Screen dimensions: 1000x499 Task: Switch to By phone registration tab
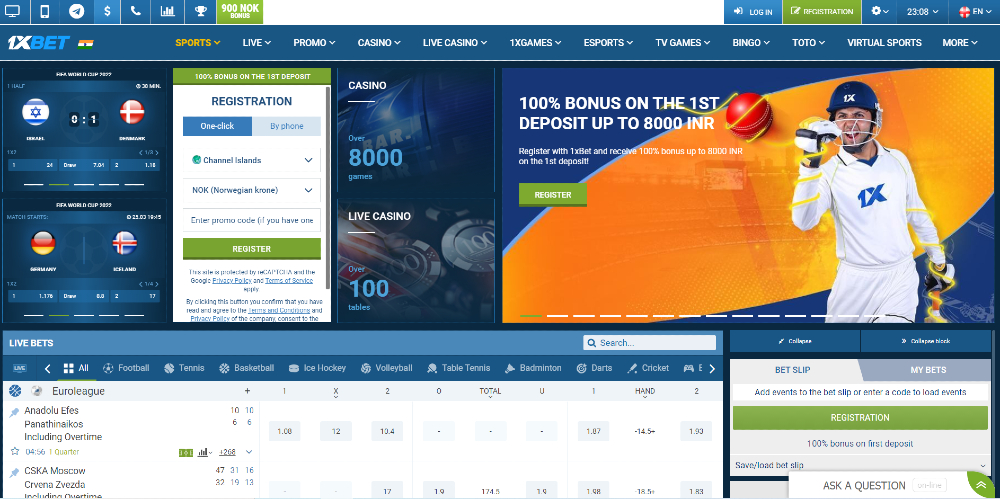pyautogui.click(x=286, y=126)
